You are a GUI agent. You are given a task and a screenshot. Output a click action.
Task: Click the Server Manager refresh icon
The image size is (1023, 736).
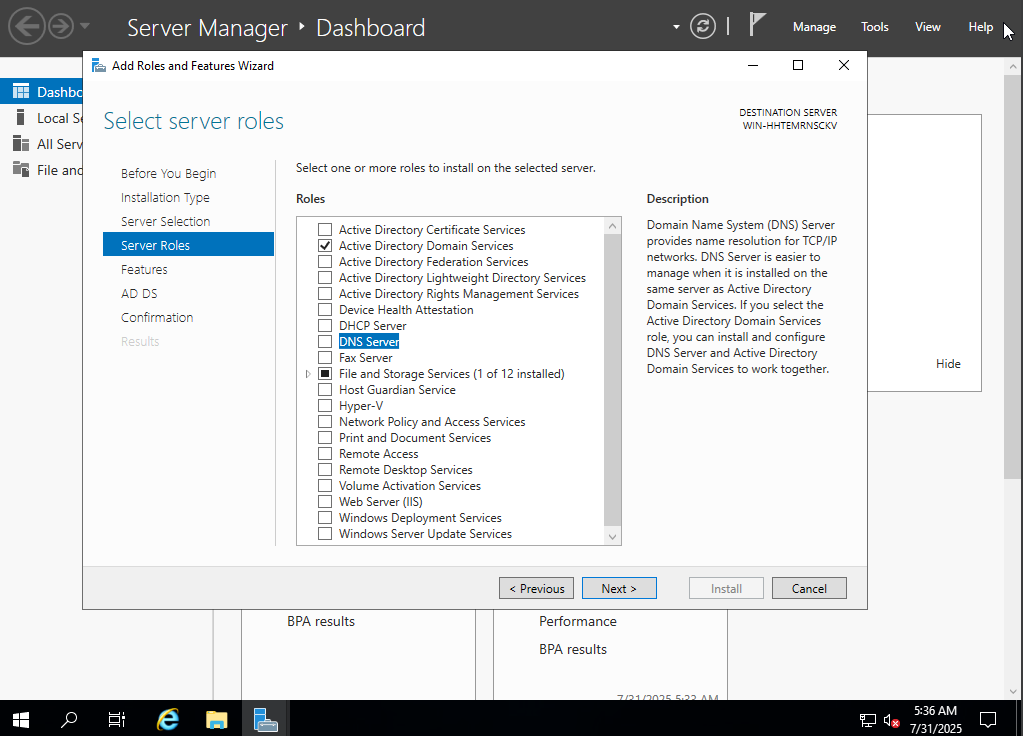704,27
